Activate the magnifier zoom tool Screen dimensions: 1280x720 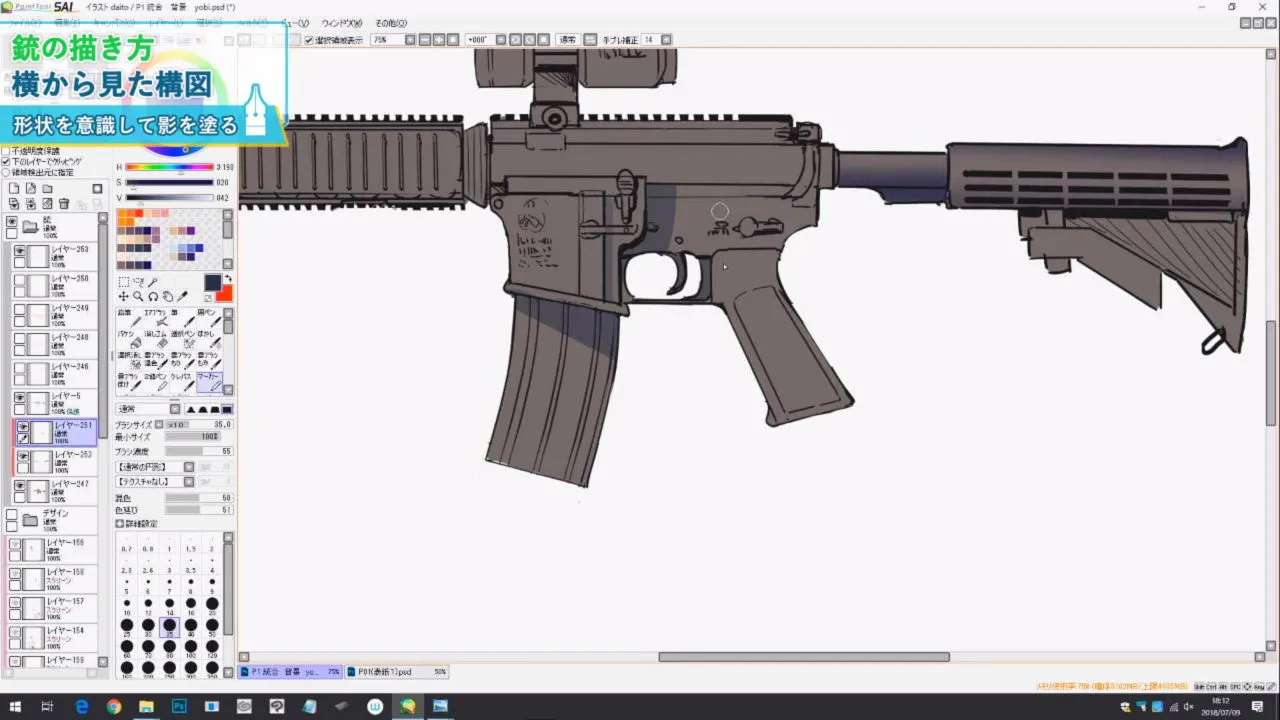point(137,296)
